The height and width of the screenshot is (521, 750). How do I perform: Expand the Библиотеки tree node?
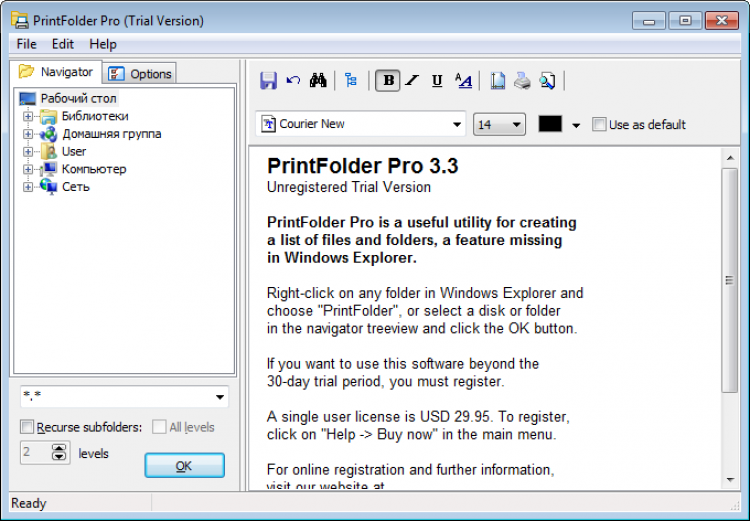pos(28,116)
